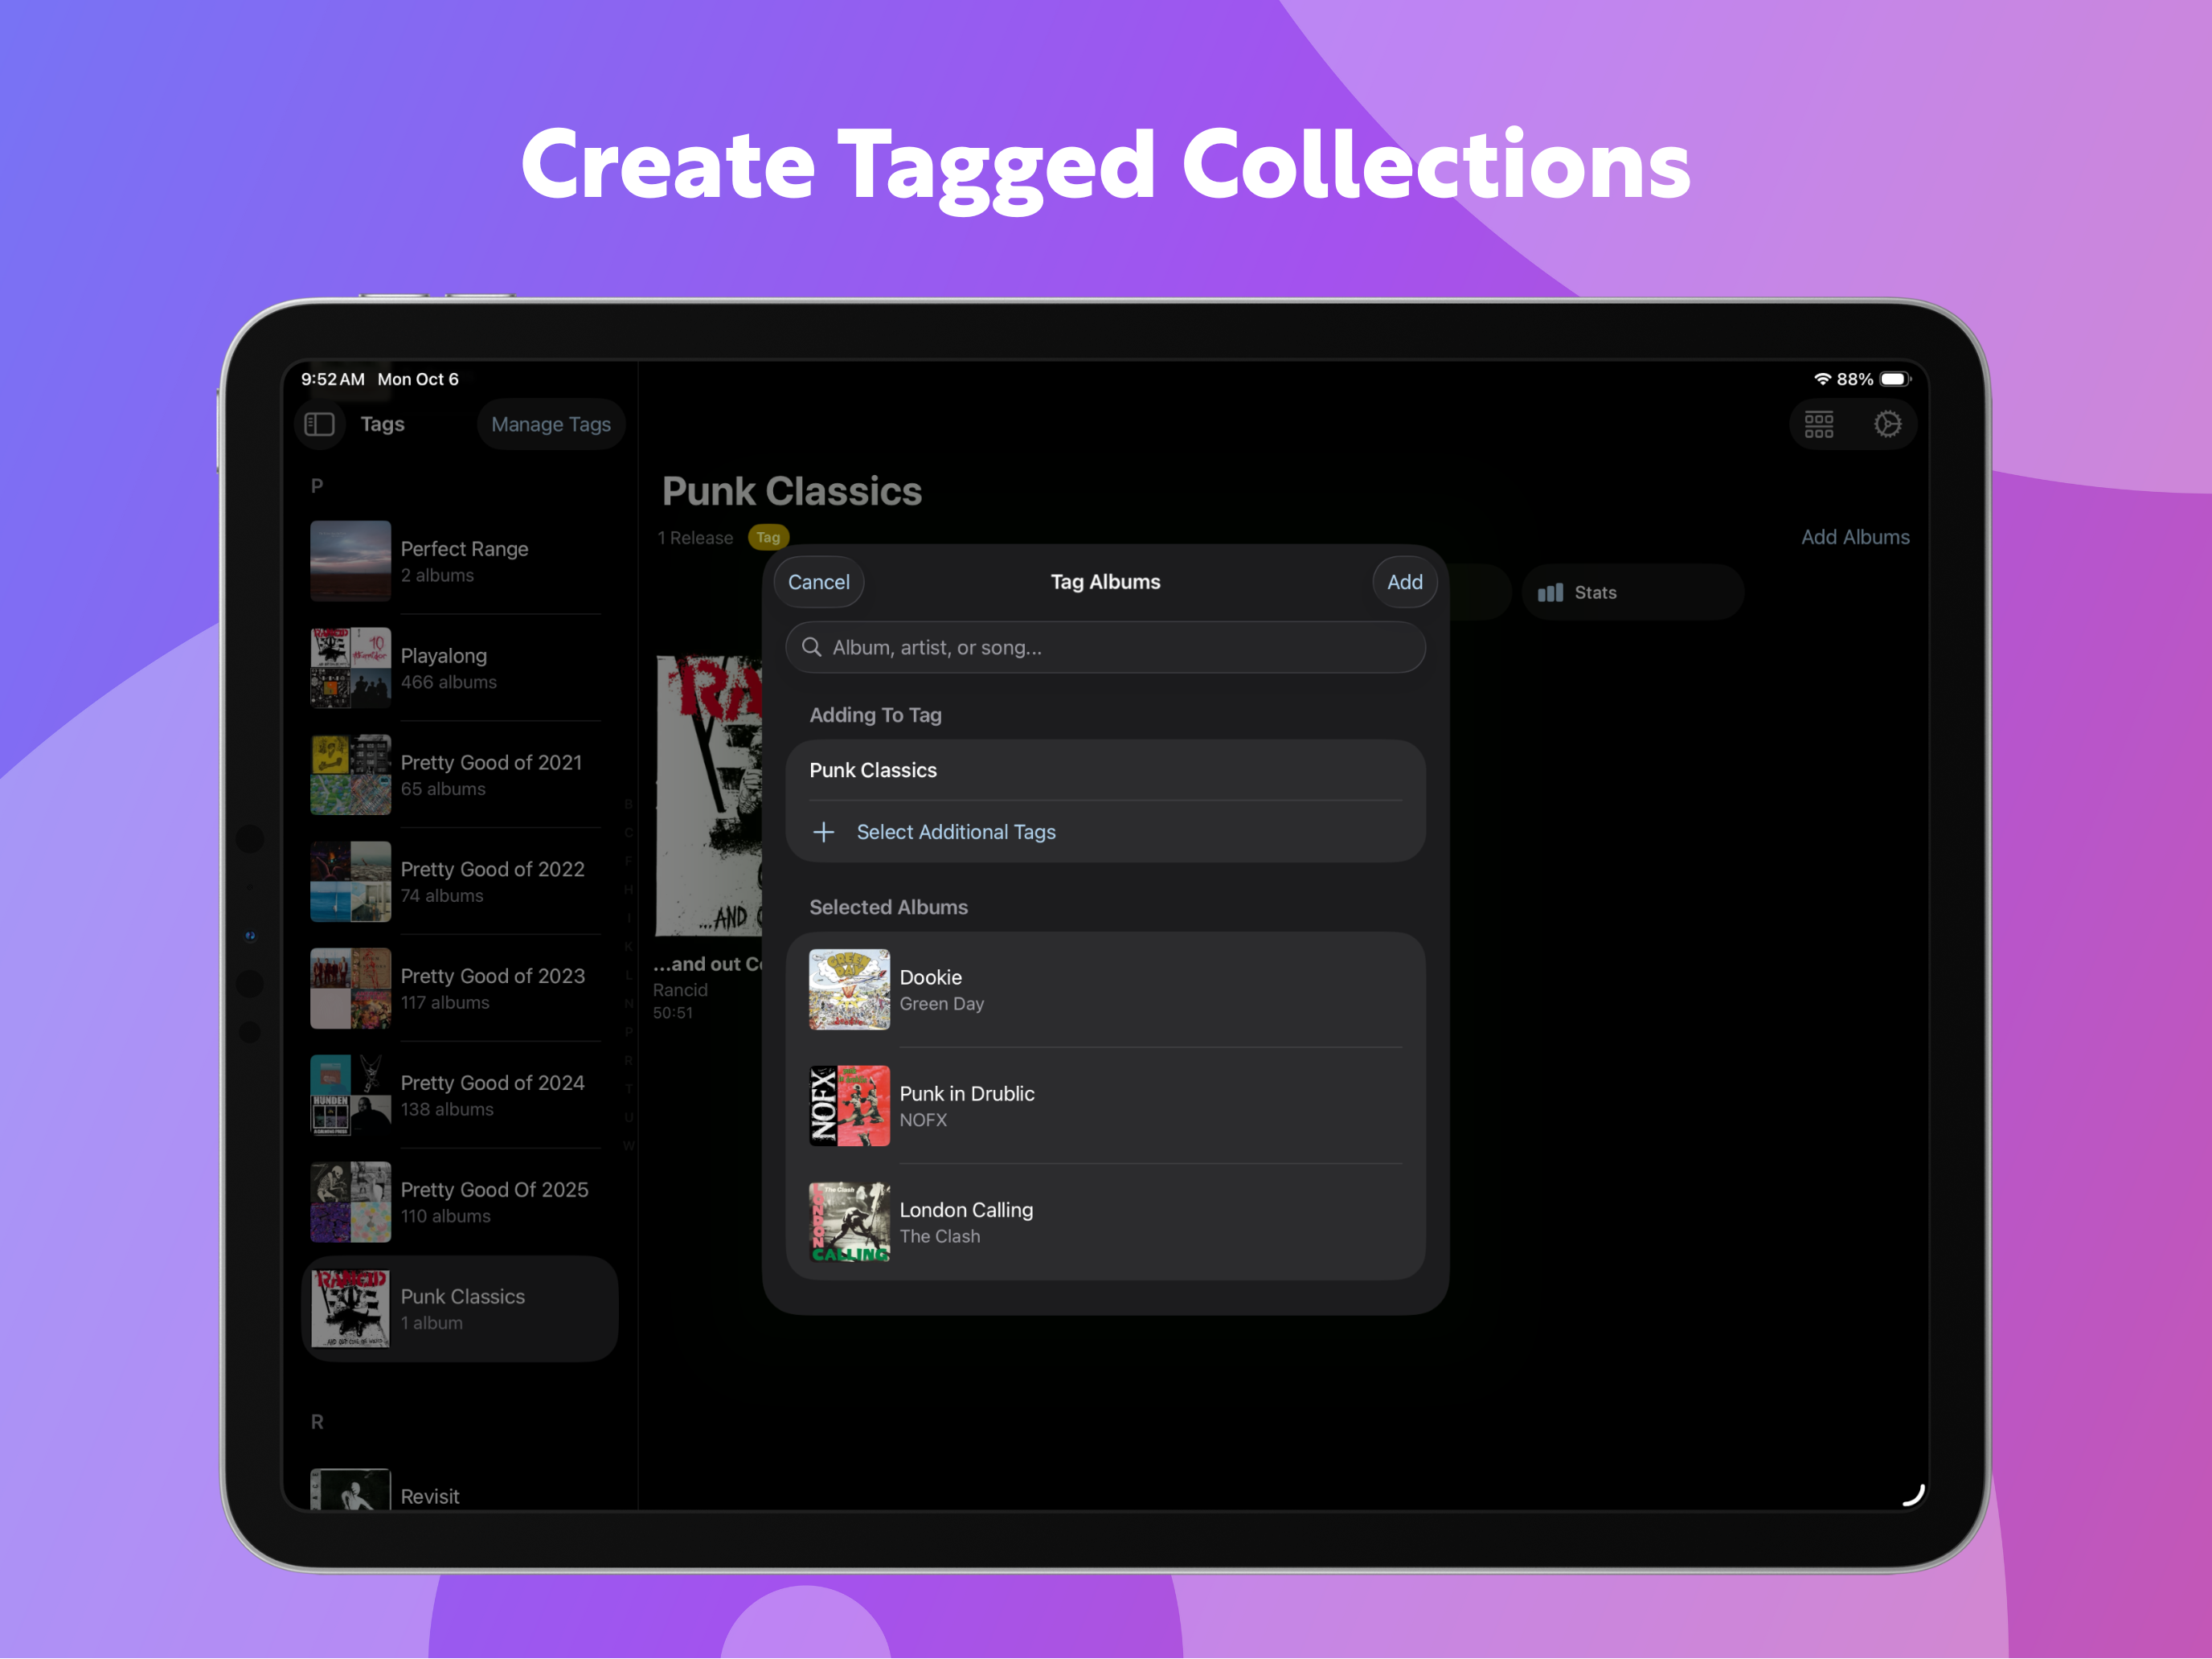This screenshot has height=1659, width=2212.
Task: Check the Wi-Fi status icon
Action: 1822,379
